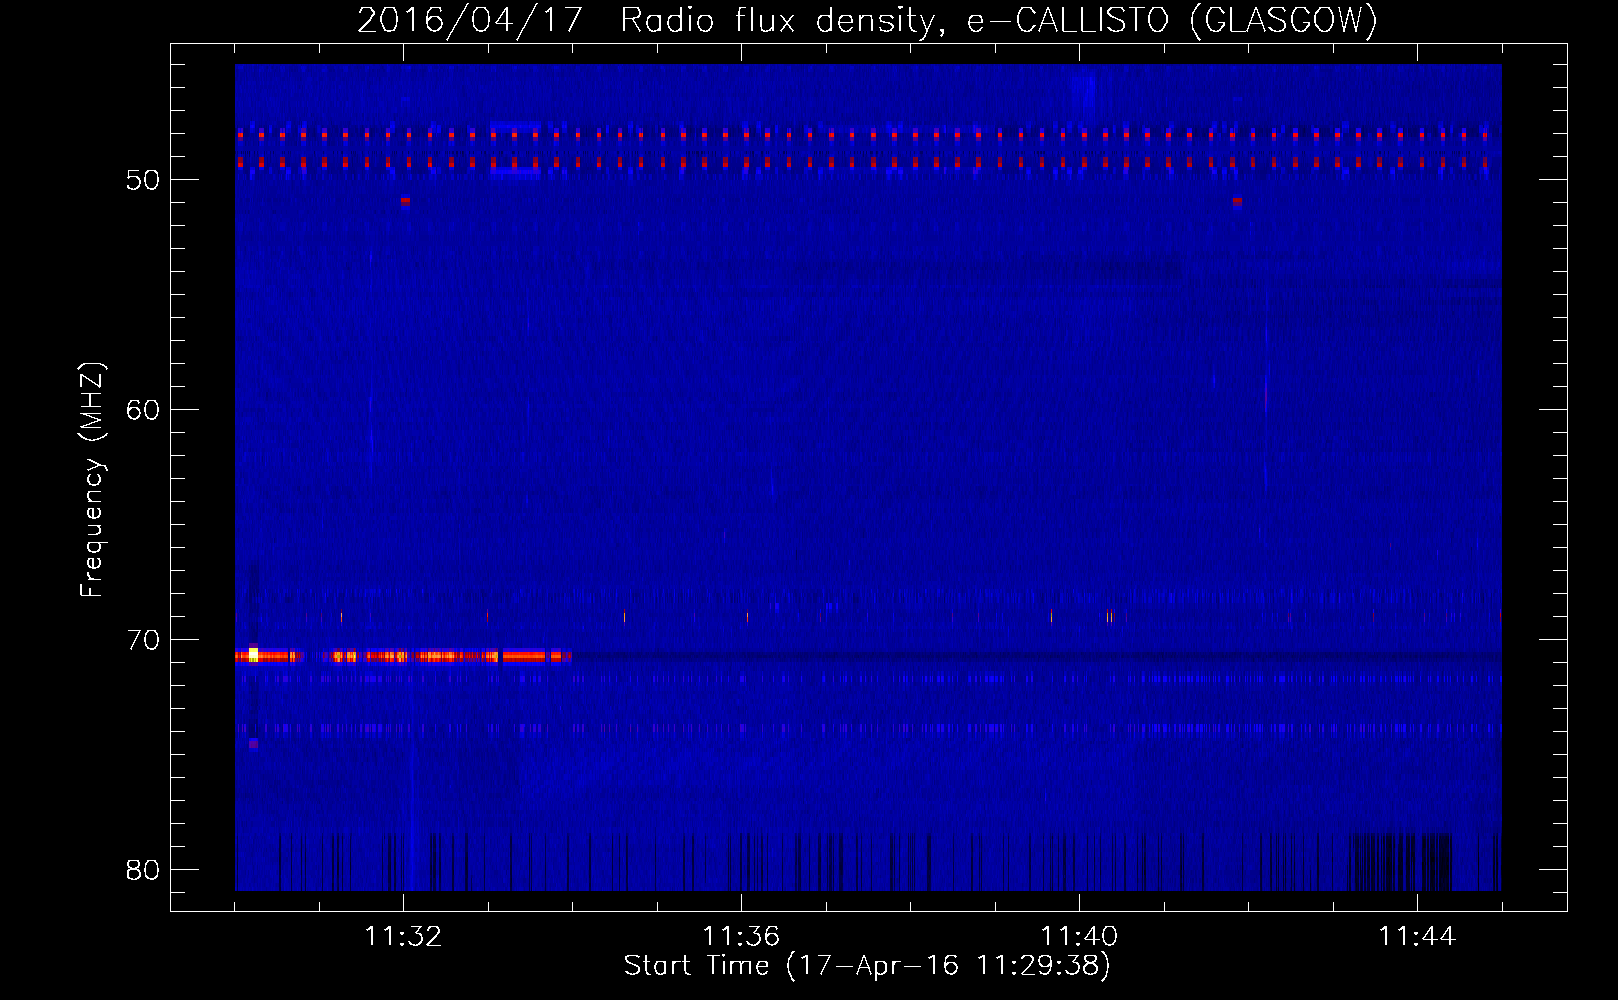Click the '60' frequency tick label
Viewport: 1618px width, 1000px height.
(143, 410)
